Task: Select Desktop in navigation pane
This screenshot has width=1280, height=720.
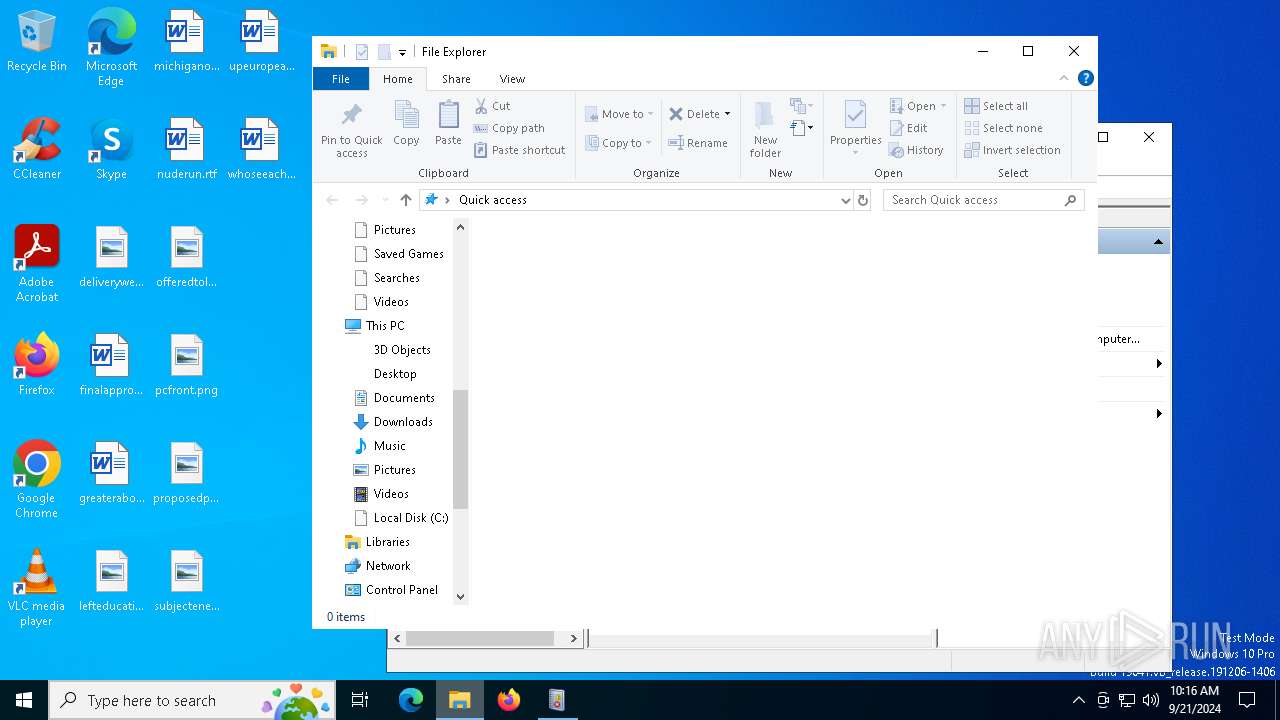Action: point(395,374)
